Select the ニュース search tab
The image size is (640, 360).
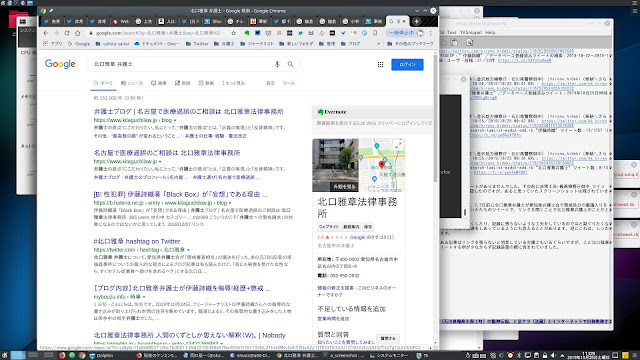pyautogui.click(x=132, y=83)
